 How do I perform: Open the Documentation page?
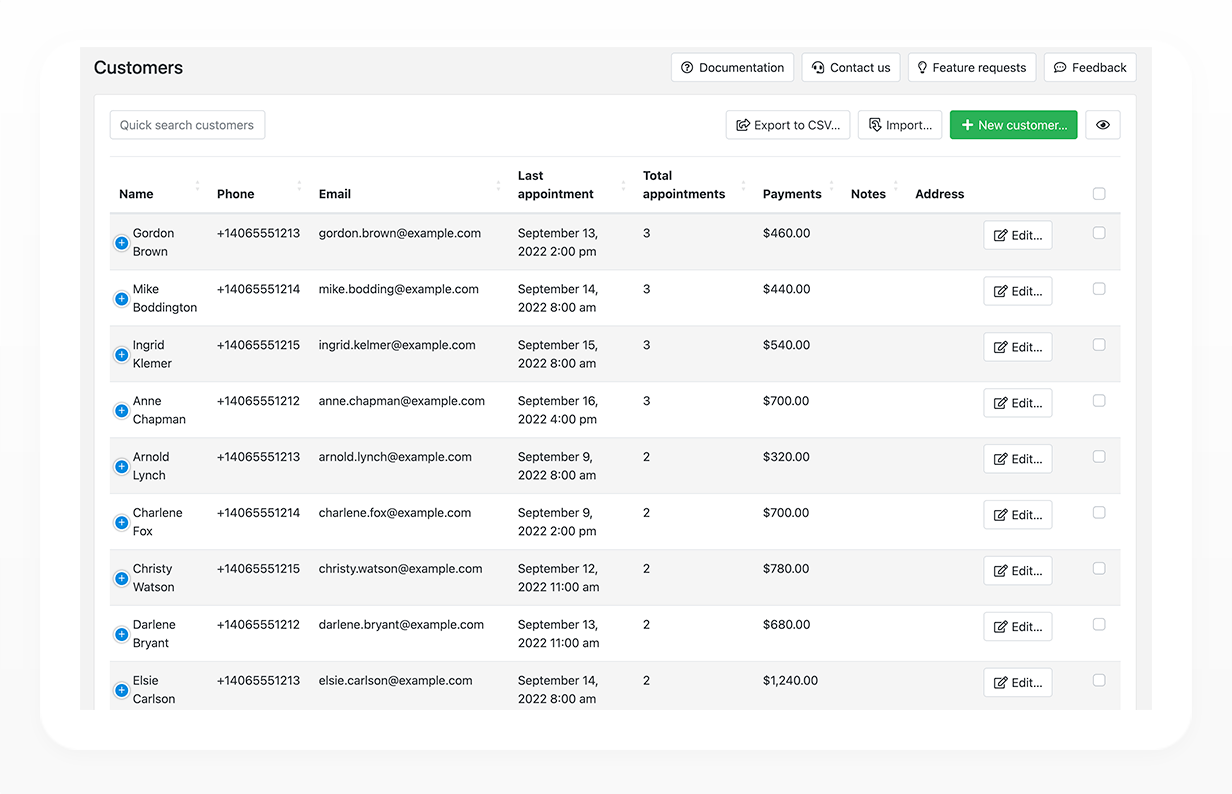tap(732, 68)
